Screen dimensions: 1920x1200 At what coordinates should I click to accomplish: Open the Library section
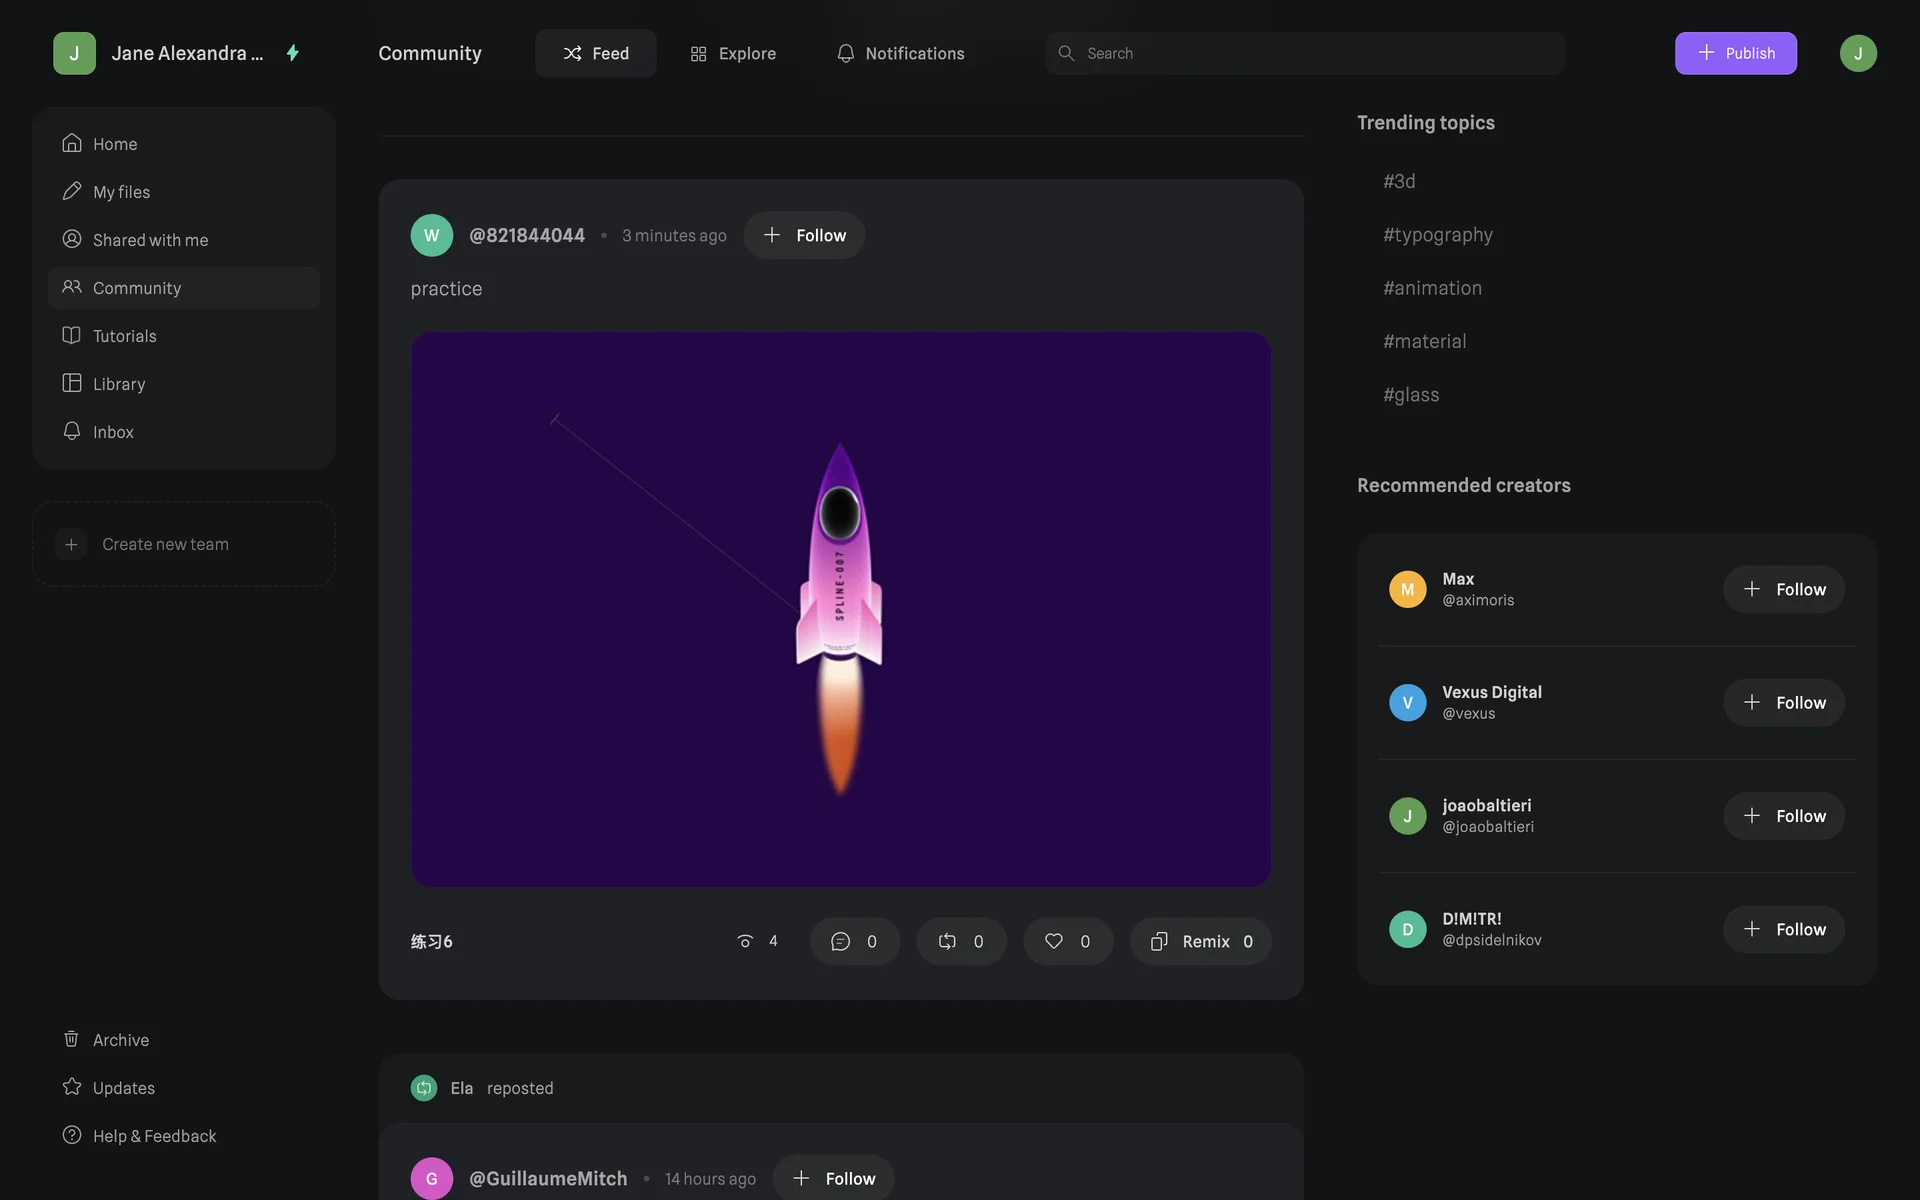[118, 384]
